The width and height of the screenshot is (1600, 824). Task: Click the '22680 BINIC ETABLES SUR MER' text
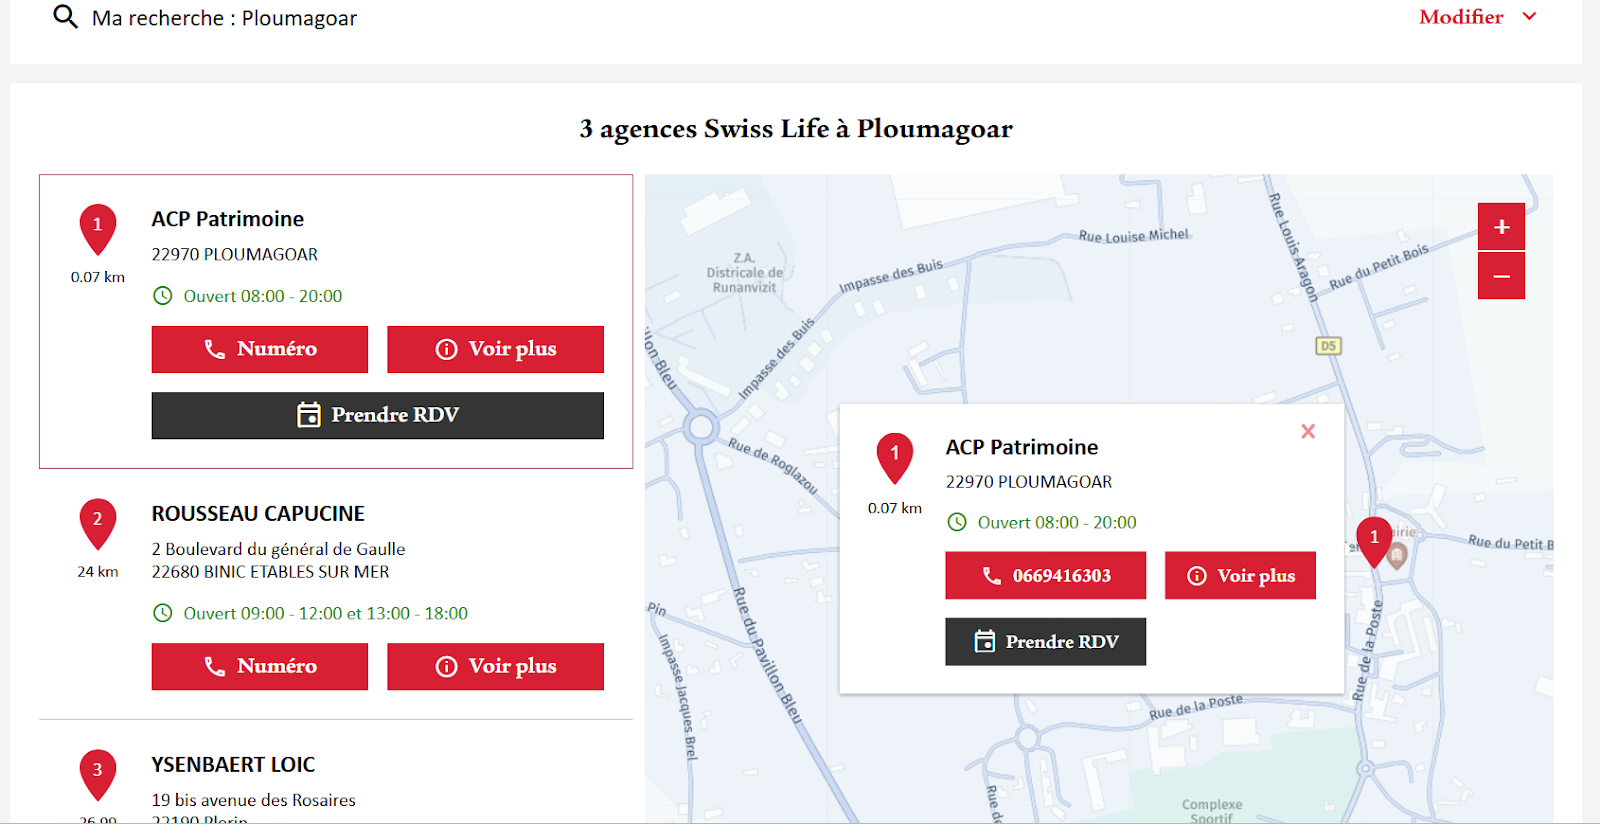tap(271, 572)
